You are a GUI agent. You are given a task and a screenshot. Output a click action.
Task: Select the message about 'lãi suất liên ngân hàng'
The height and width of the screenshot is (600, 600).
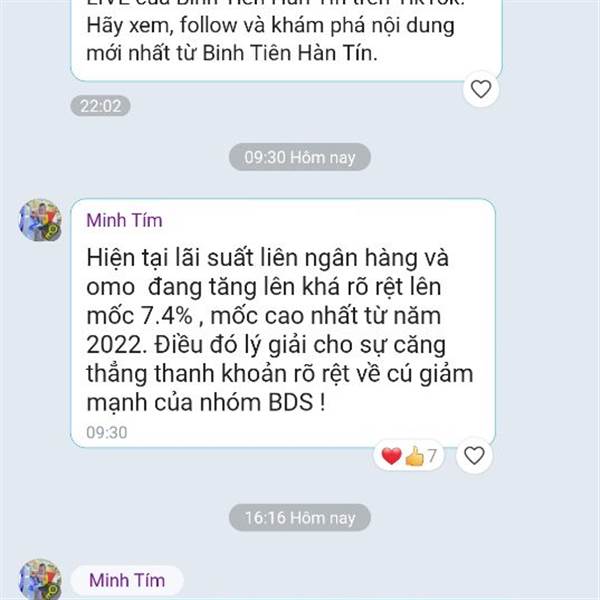coord(283,323)
